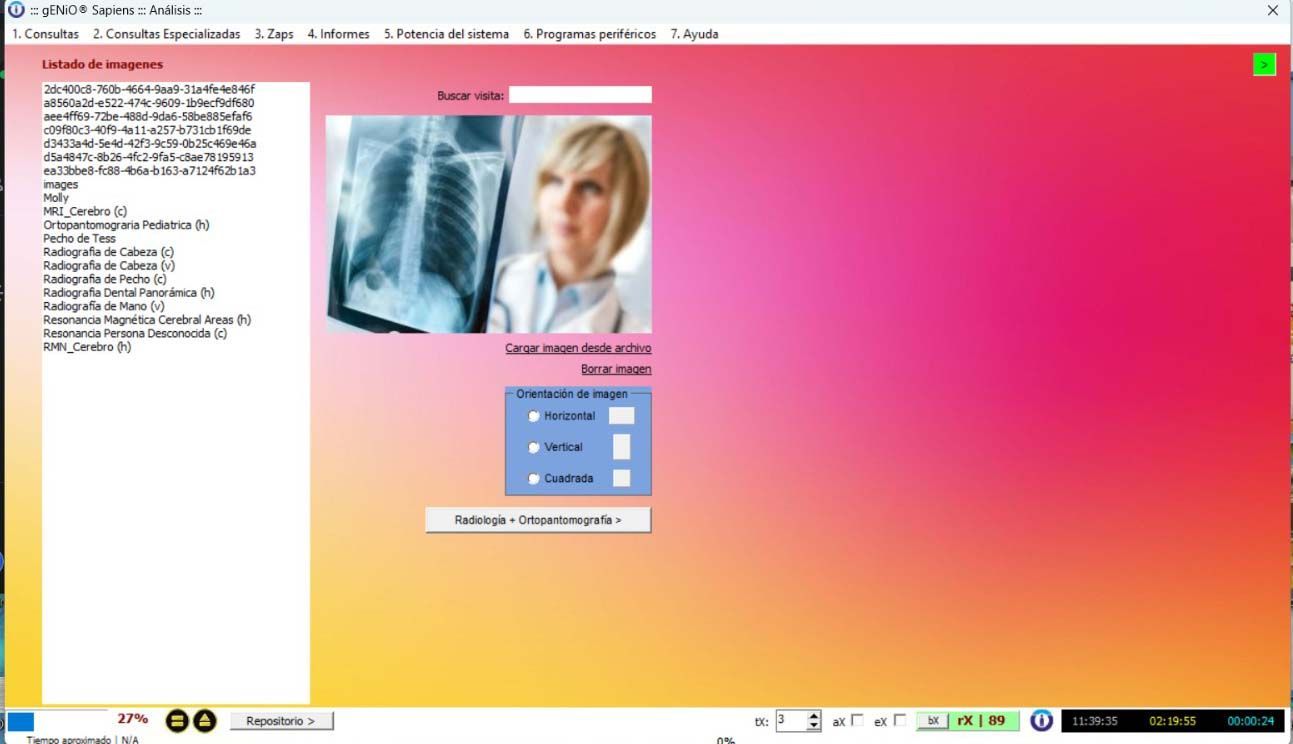Open the Repositorio button
The width and height of the screenshot is (1293, 744).
click(x=281, y=720)
